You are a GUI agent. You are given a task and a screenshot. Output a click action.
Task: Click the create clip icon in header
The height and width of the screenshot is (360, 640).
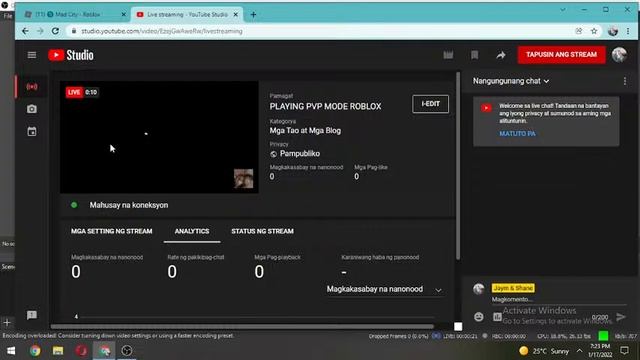pyautogui.click(x=448, y=55)
